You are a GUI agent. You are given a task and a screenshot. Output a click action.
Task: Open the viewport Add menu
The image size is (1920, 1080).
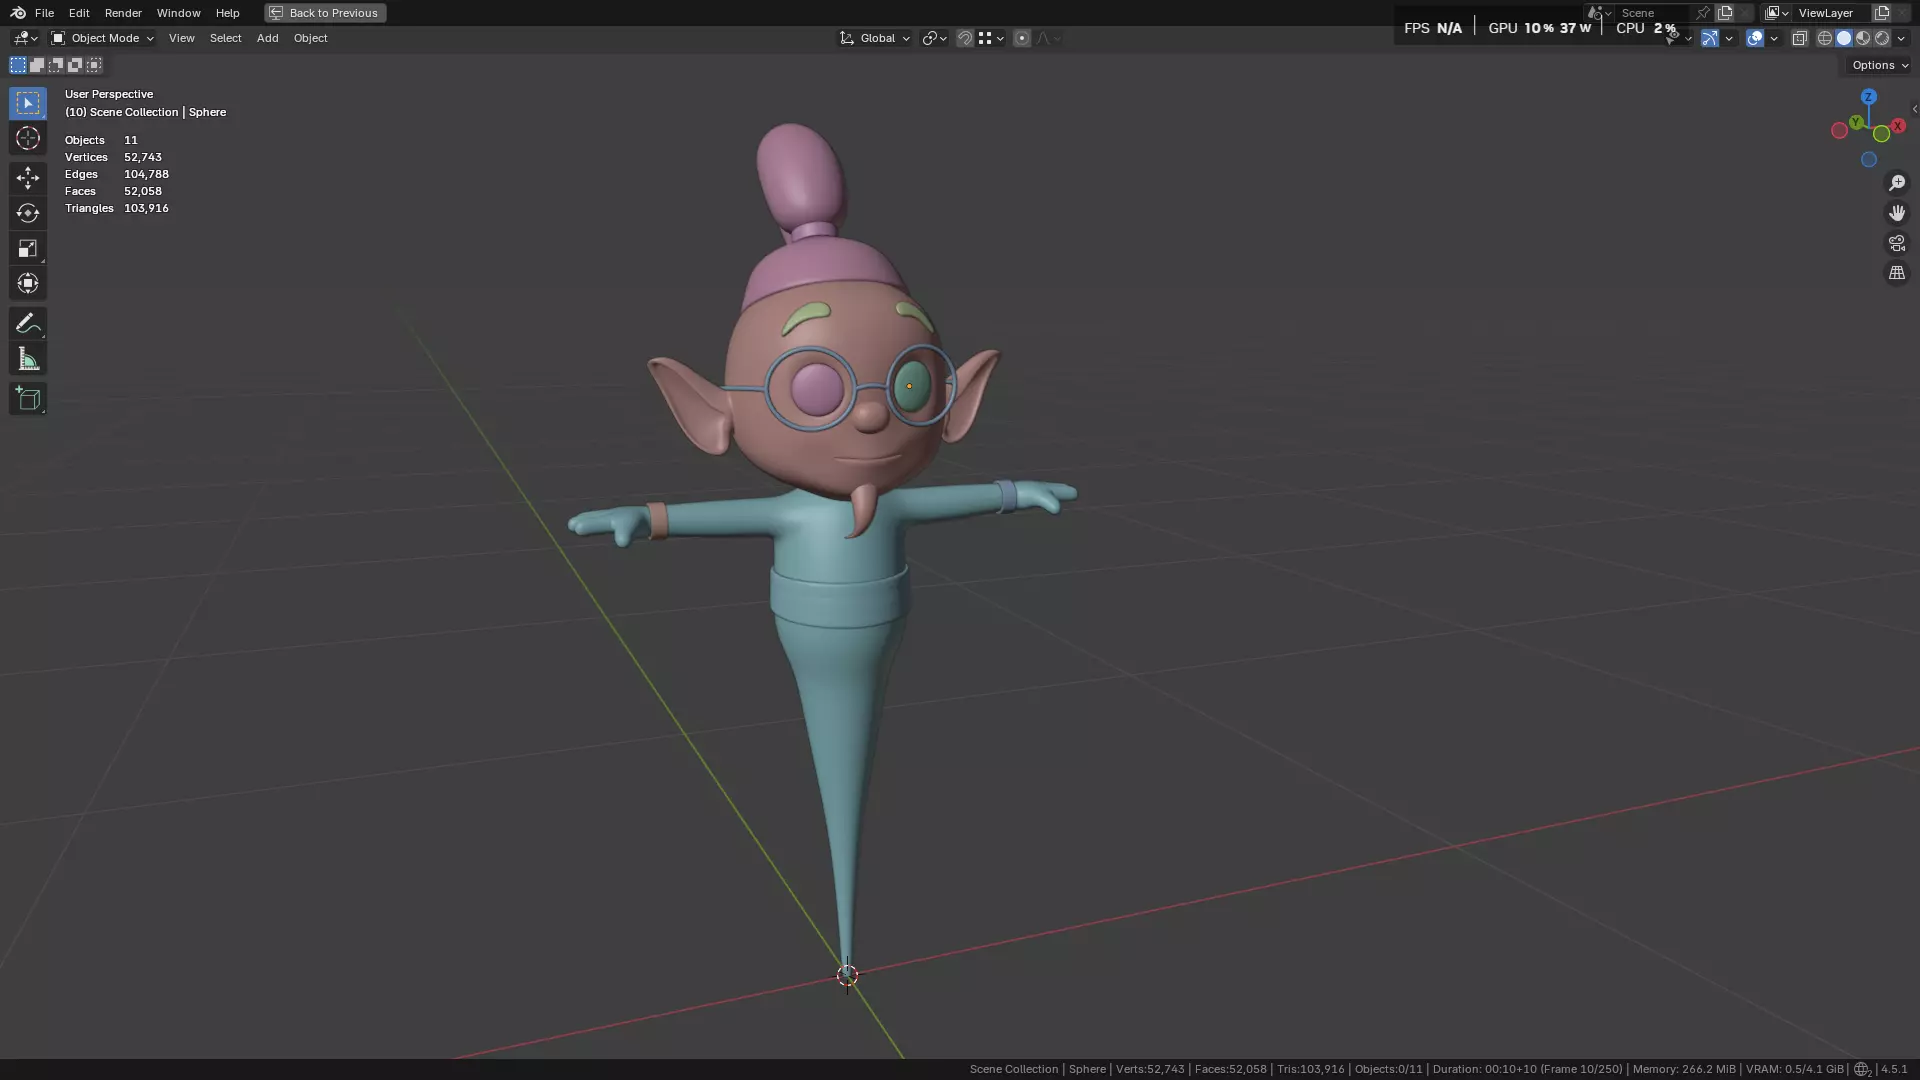click(x=267, y=38)
